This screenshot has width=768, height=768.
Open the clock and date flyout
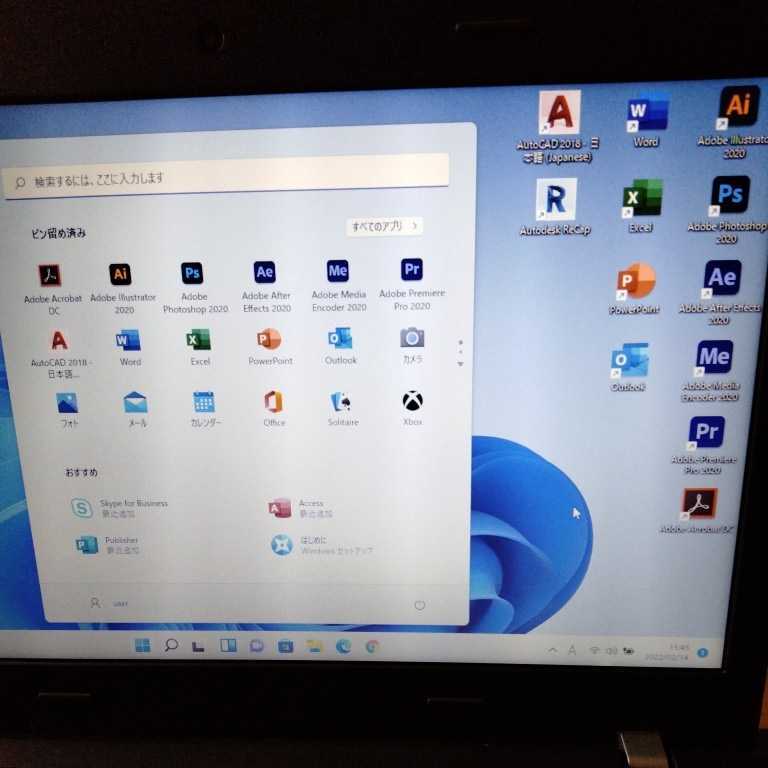667,652
